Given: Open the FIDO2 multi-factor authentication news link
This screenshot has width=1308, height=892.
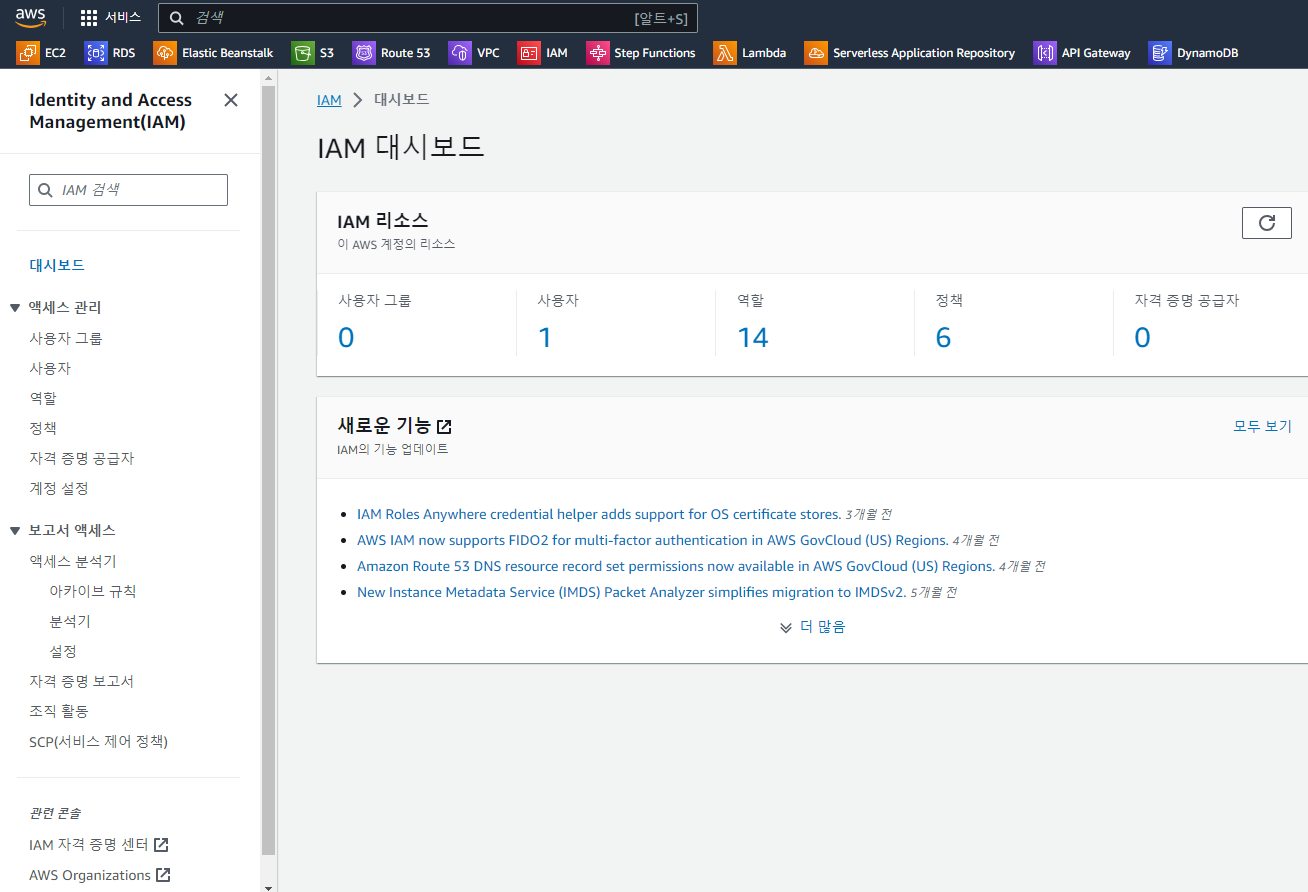Looking at the screenshot, I should [653, 540].
